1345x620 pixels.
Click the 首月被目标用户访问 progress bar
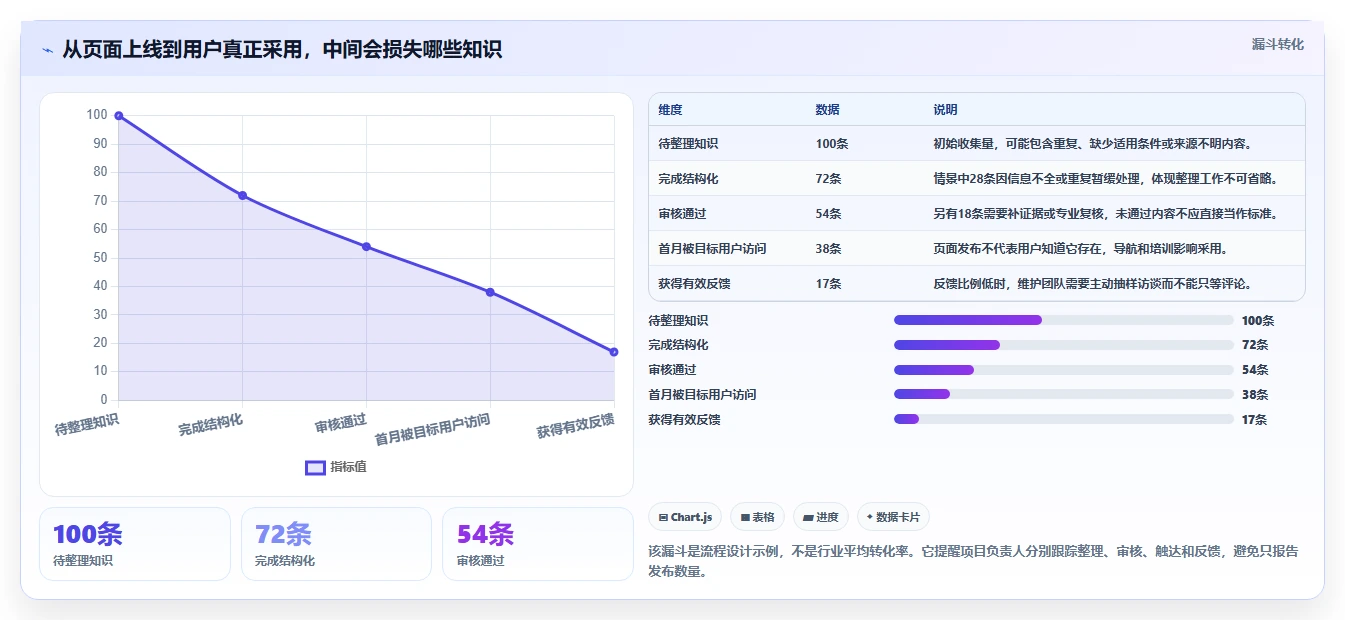click(x=1064, y=394)
